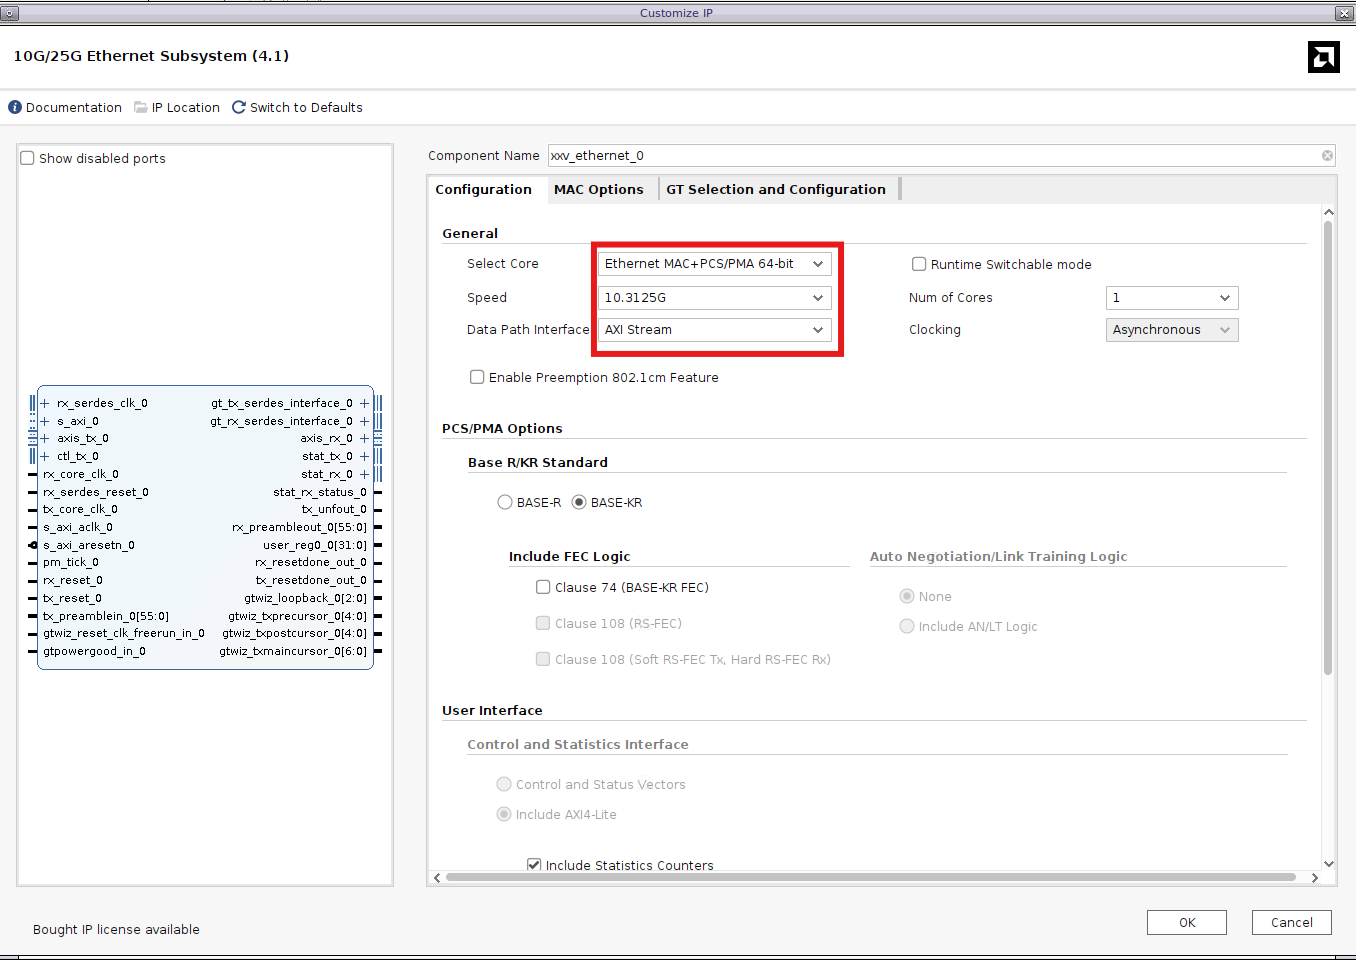Open the IP Location folder icon
The height and width of the screenshot is (960, 1356).
coord(141,107)
